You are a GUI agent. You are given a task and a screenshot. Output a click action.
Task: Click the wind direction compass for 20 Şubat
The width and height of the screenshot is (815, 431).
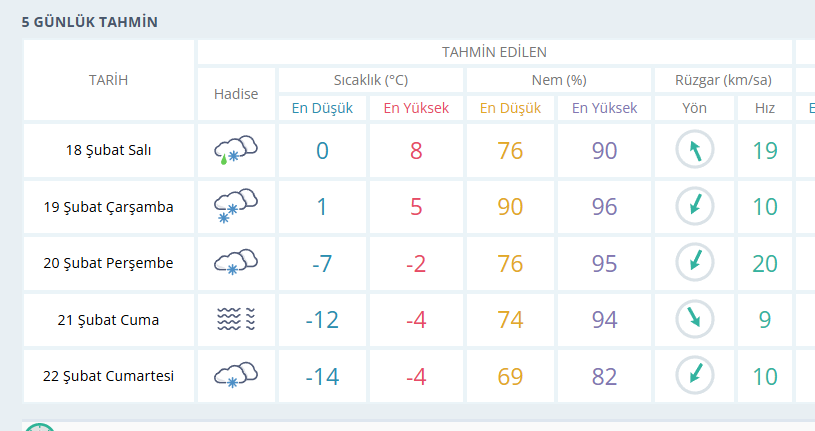695,262
